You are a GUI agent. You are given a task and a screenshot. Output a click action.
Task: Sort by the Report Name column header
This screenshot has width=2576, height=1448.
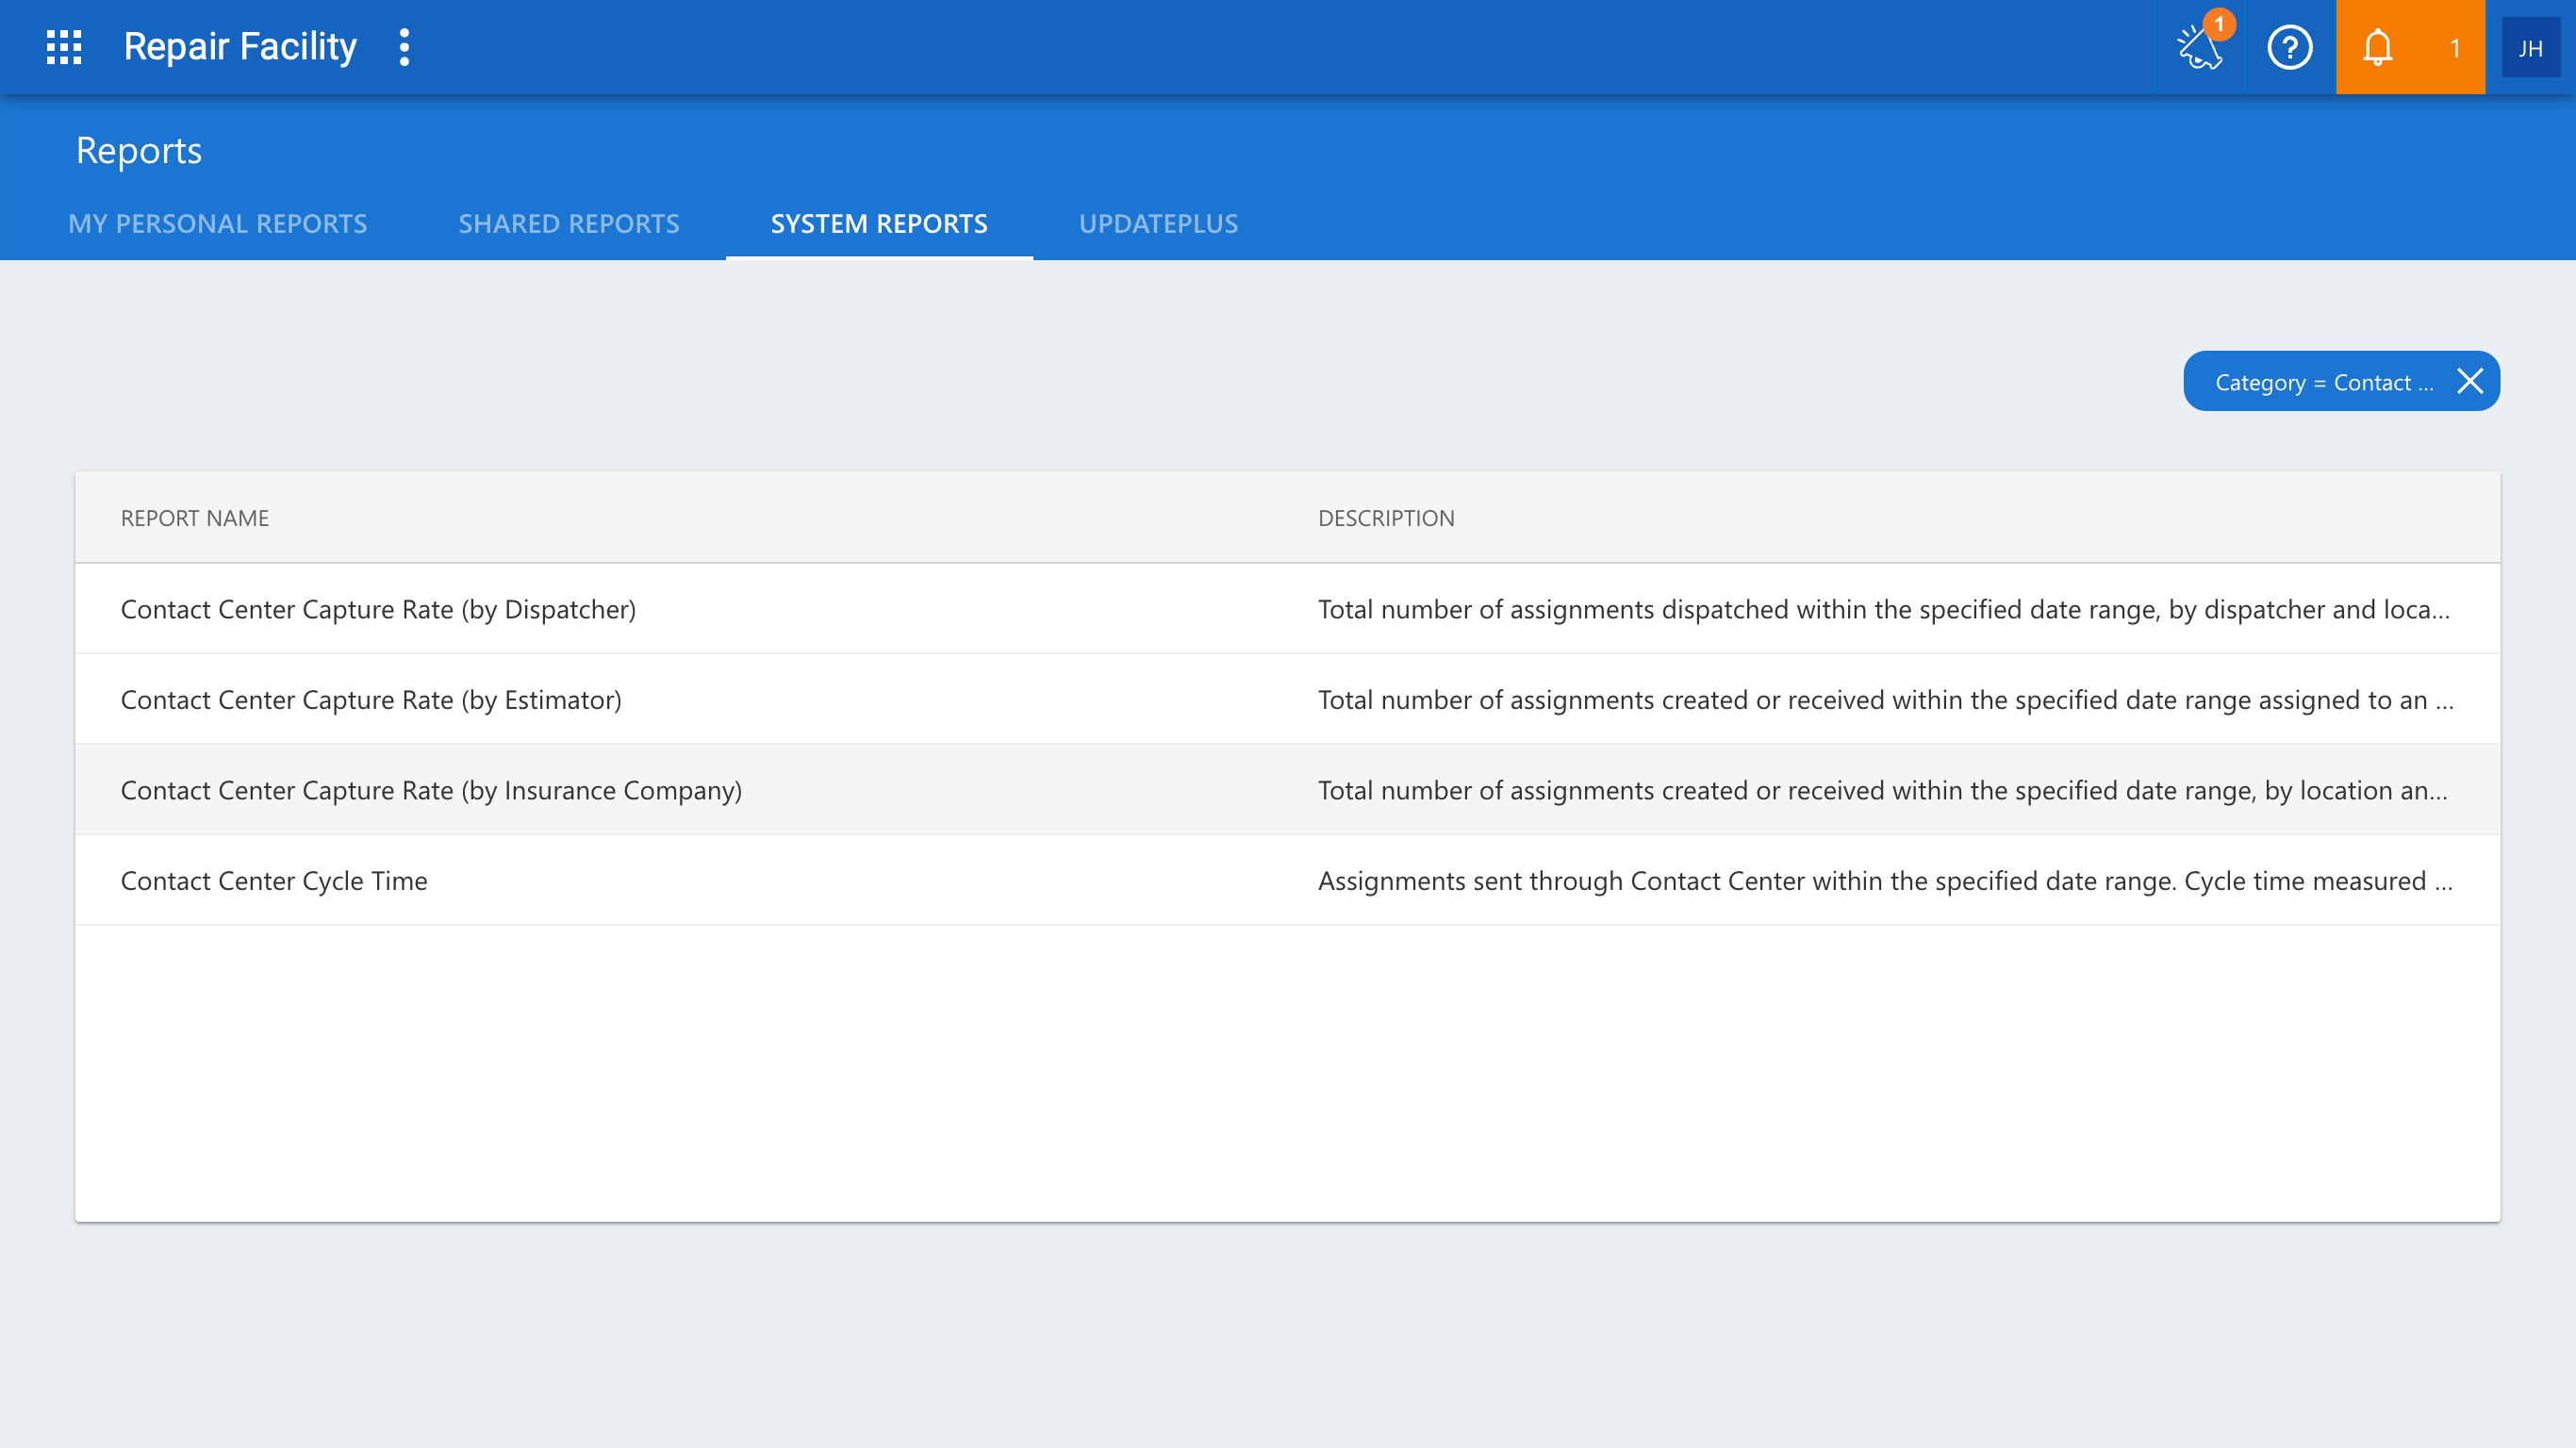pyautogui.click(x=195, y=518)
